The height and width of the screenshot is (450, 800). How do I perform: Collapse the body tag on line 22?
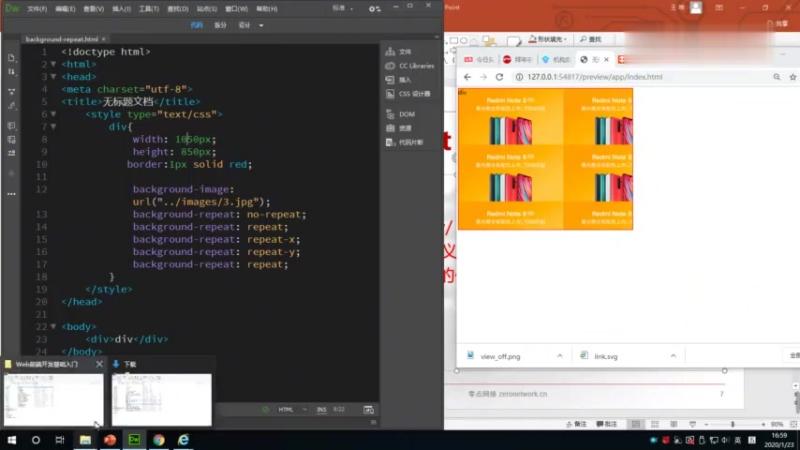[x=53, y=327]
